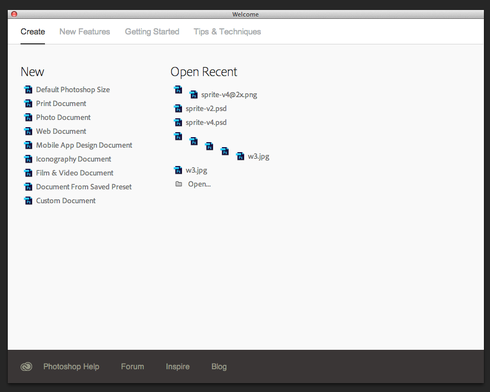This screenshot has width=490, height=392.
Task: Create a new Iconography Document
Action: click(x=74, y=159)
